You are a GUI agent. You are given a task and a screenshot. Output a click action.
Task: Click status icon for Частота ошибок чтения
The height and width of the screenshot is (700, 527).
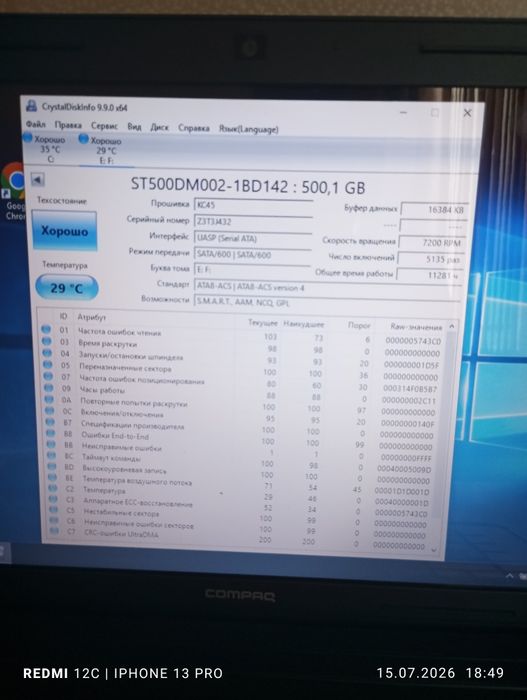pyautogui.click(x=46, y=329)
